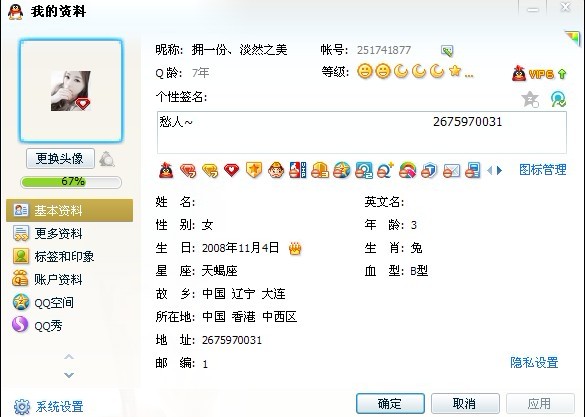Show previous service icons with left arrow
This screenshot has width=585, height=417.
pyautogui.click(x=489, y=171)
